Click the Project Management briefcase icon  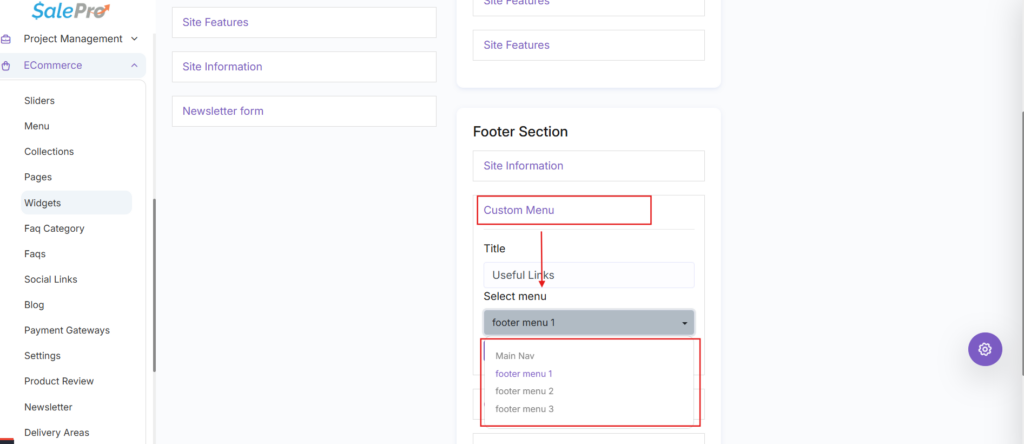[6, 39]
